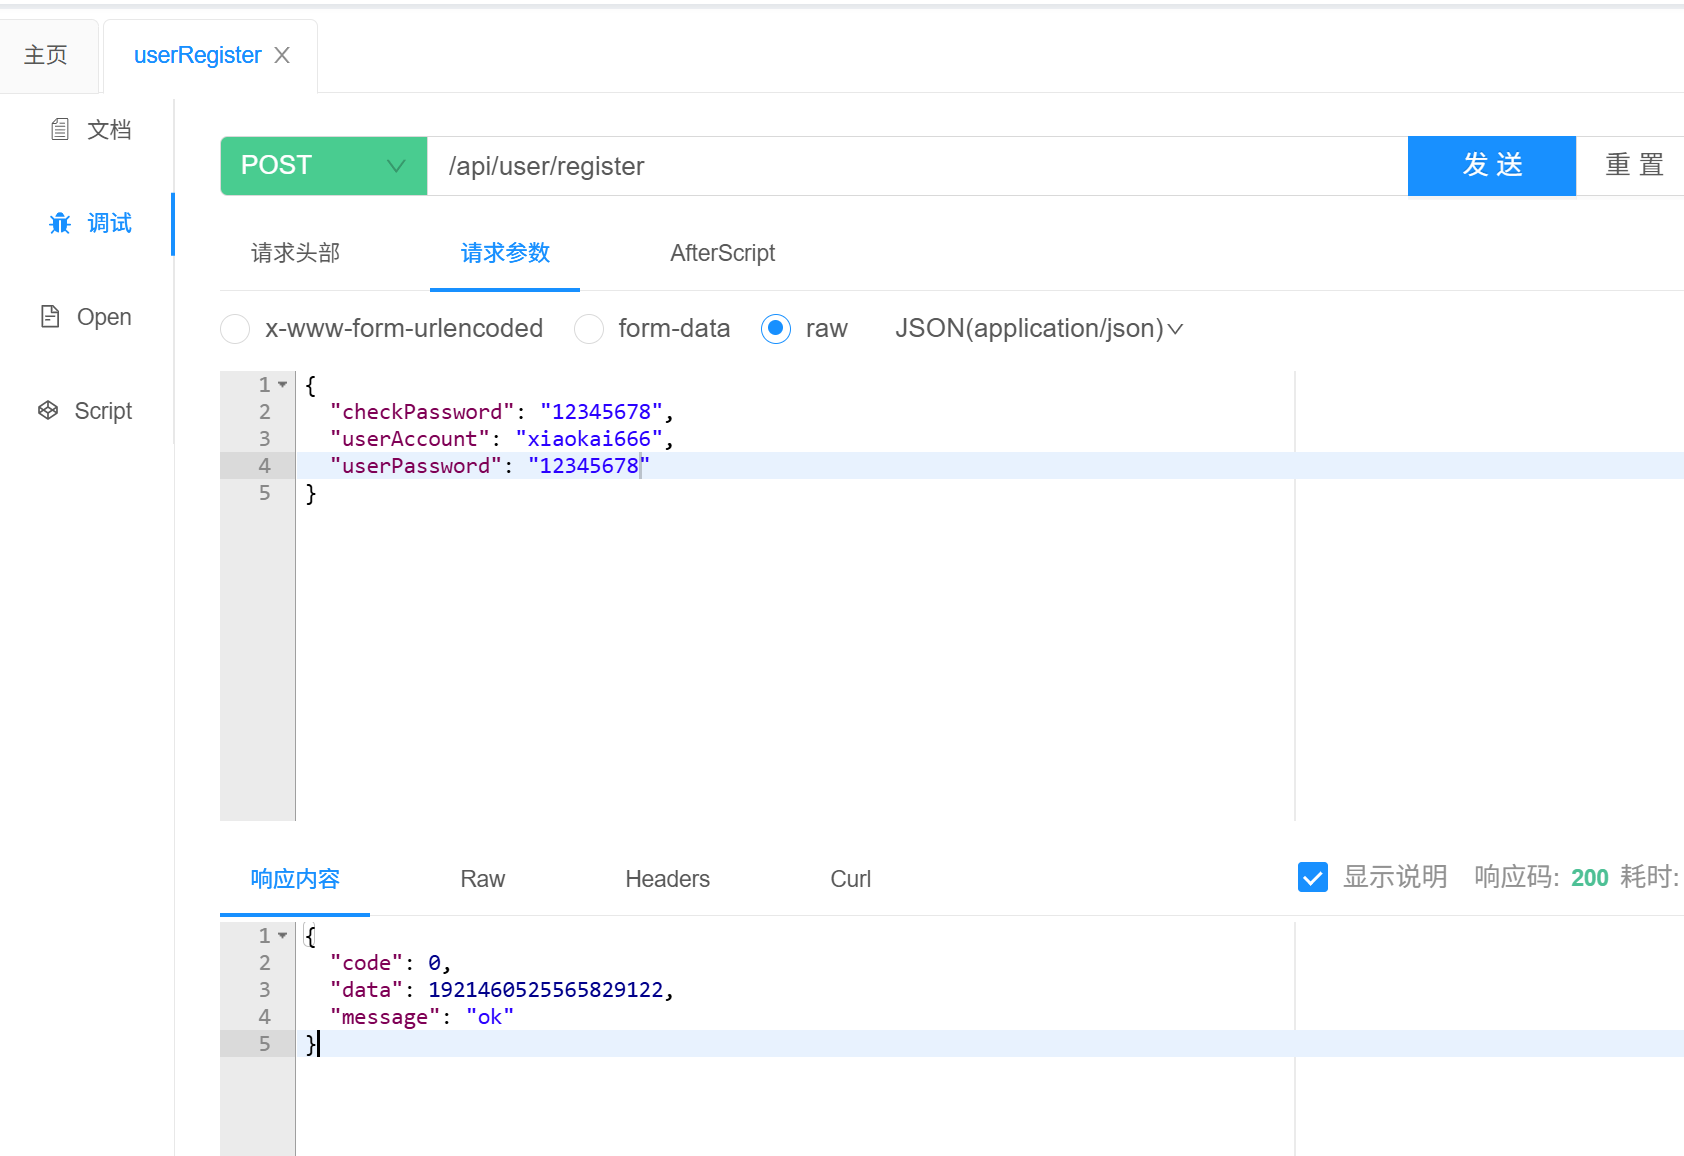
Task: Select the form-data radio option
Action: tap(589, 329)
